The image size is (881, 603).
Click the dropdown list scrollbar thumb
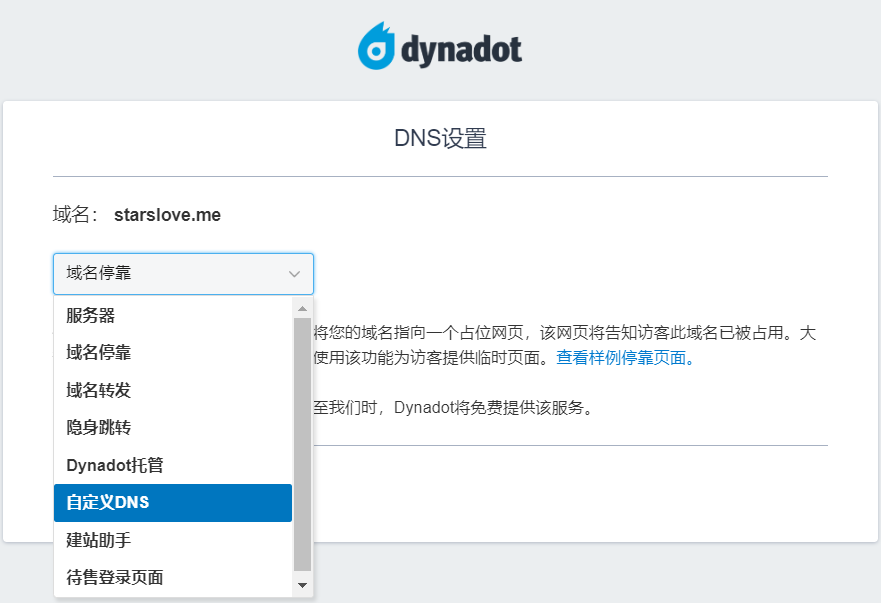(302, 445)
